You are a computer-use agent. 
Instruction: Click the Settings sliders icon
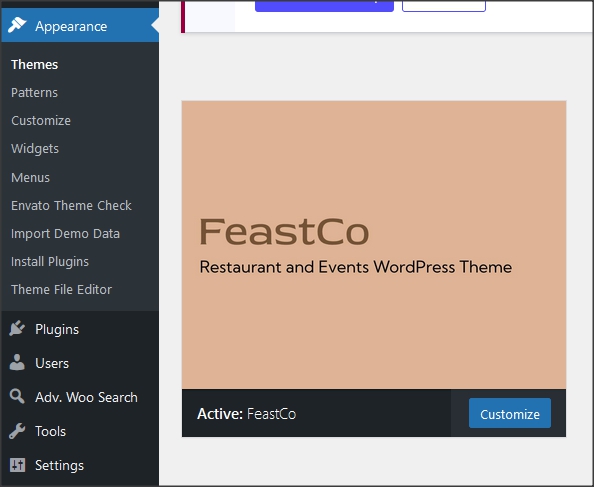[17, 465]
